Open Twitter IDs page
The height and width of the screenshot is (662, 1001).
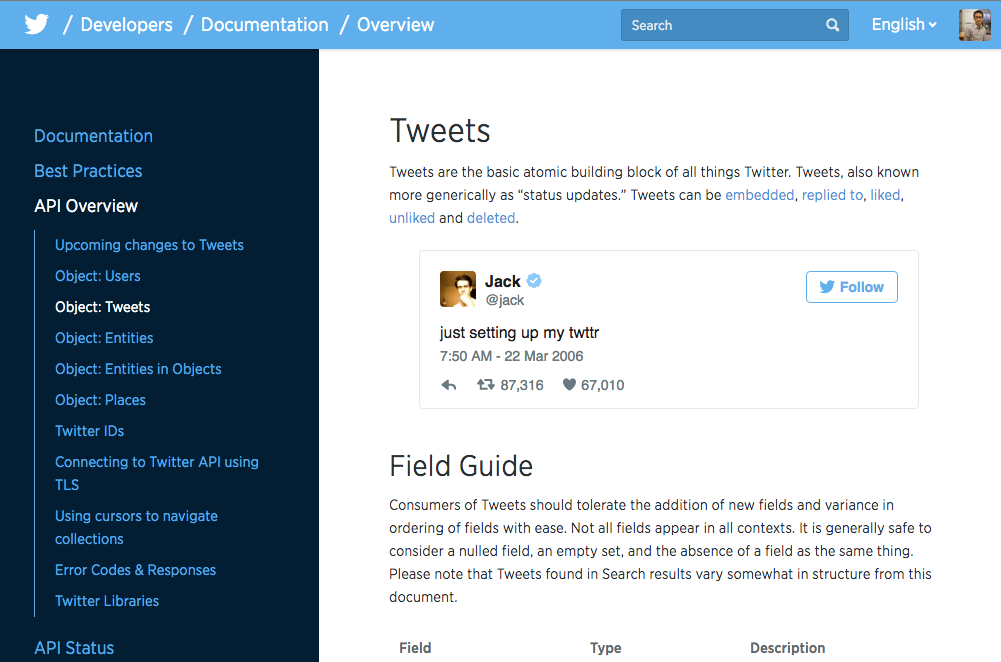[x=89, y=431]
